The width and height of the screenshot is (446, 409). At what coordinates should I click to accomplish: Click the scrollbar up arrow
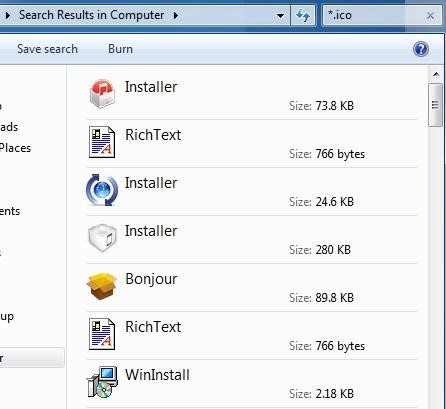pos(436,74)
